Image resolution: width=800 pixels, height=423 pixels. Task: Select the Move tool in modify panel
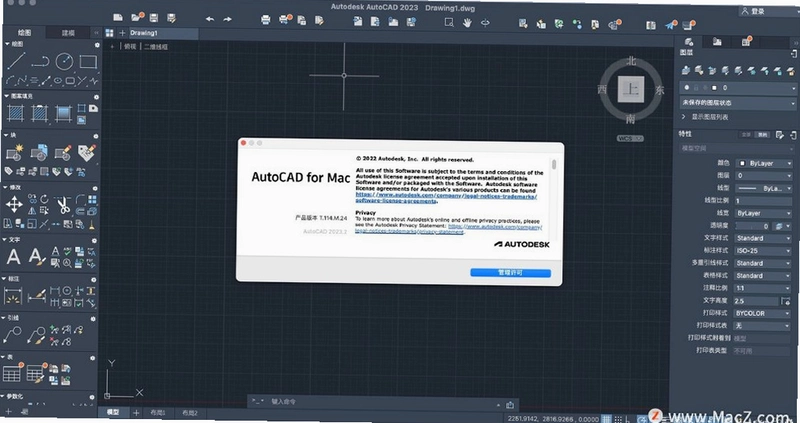tap(14, 205)
